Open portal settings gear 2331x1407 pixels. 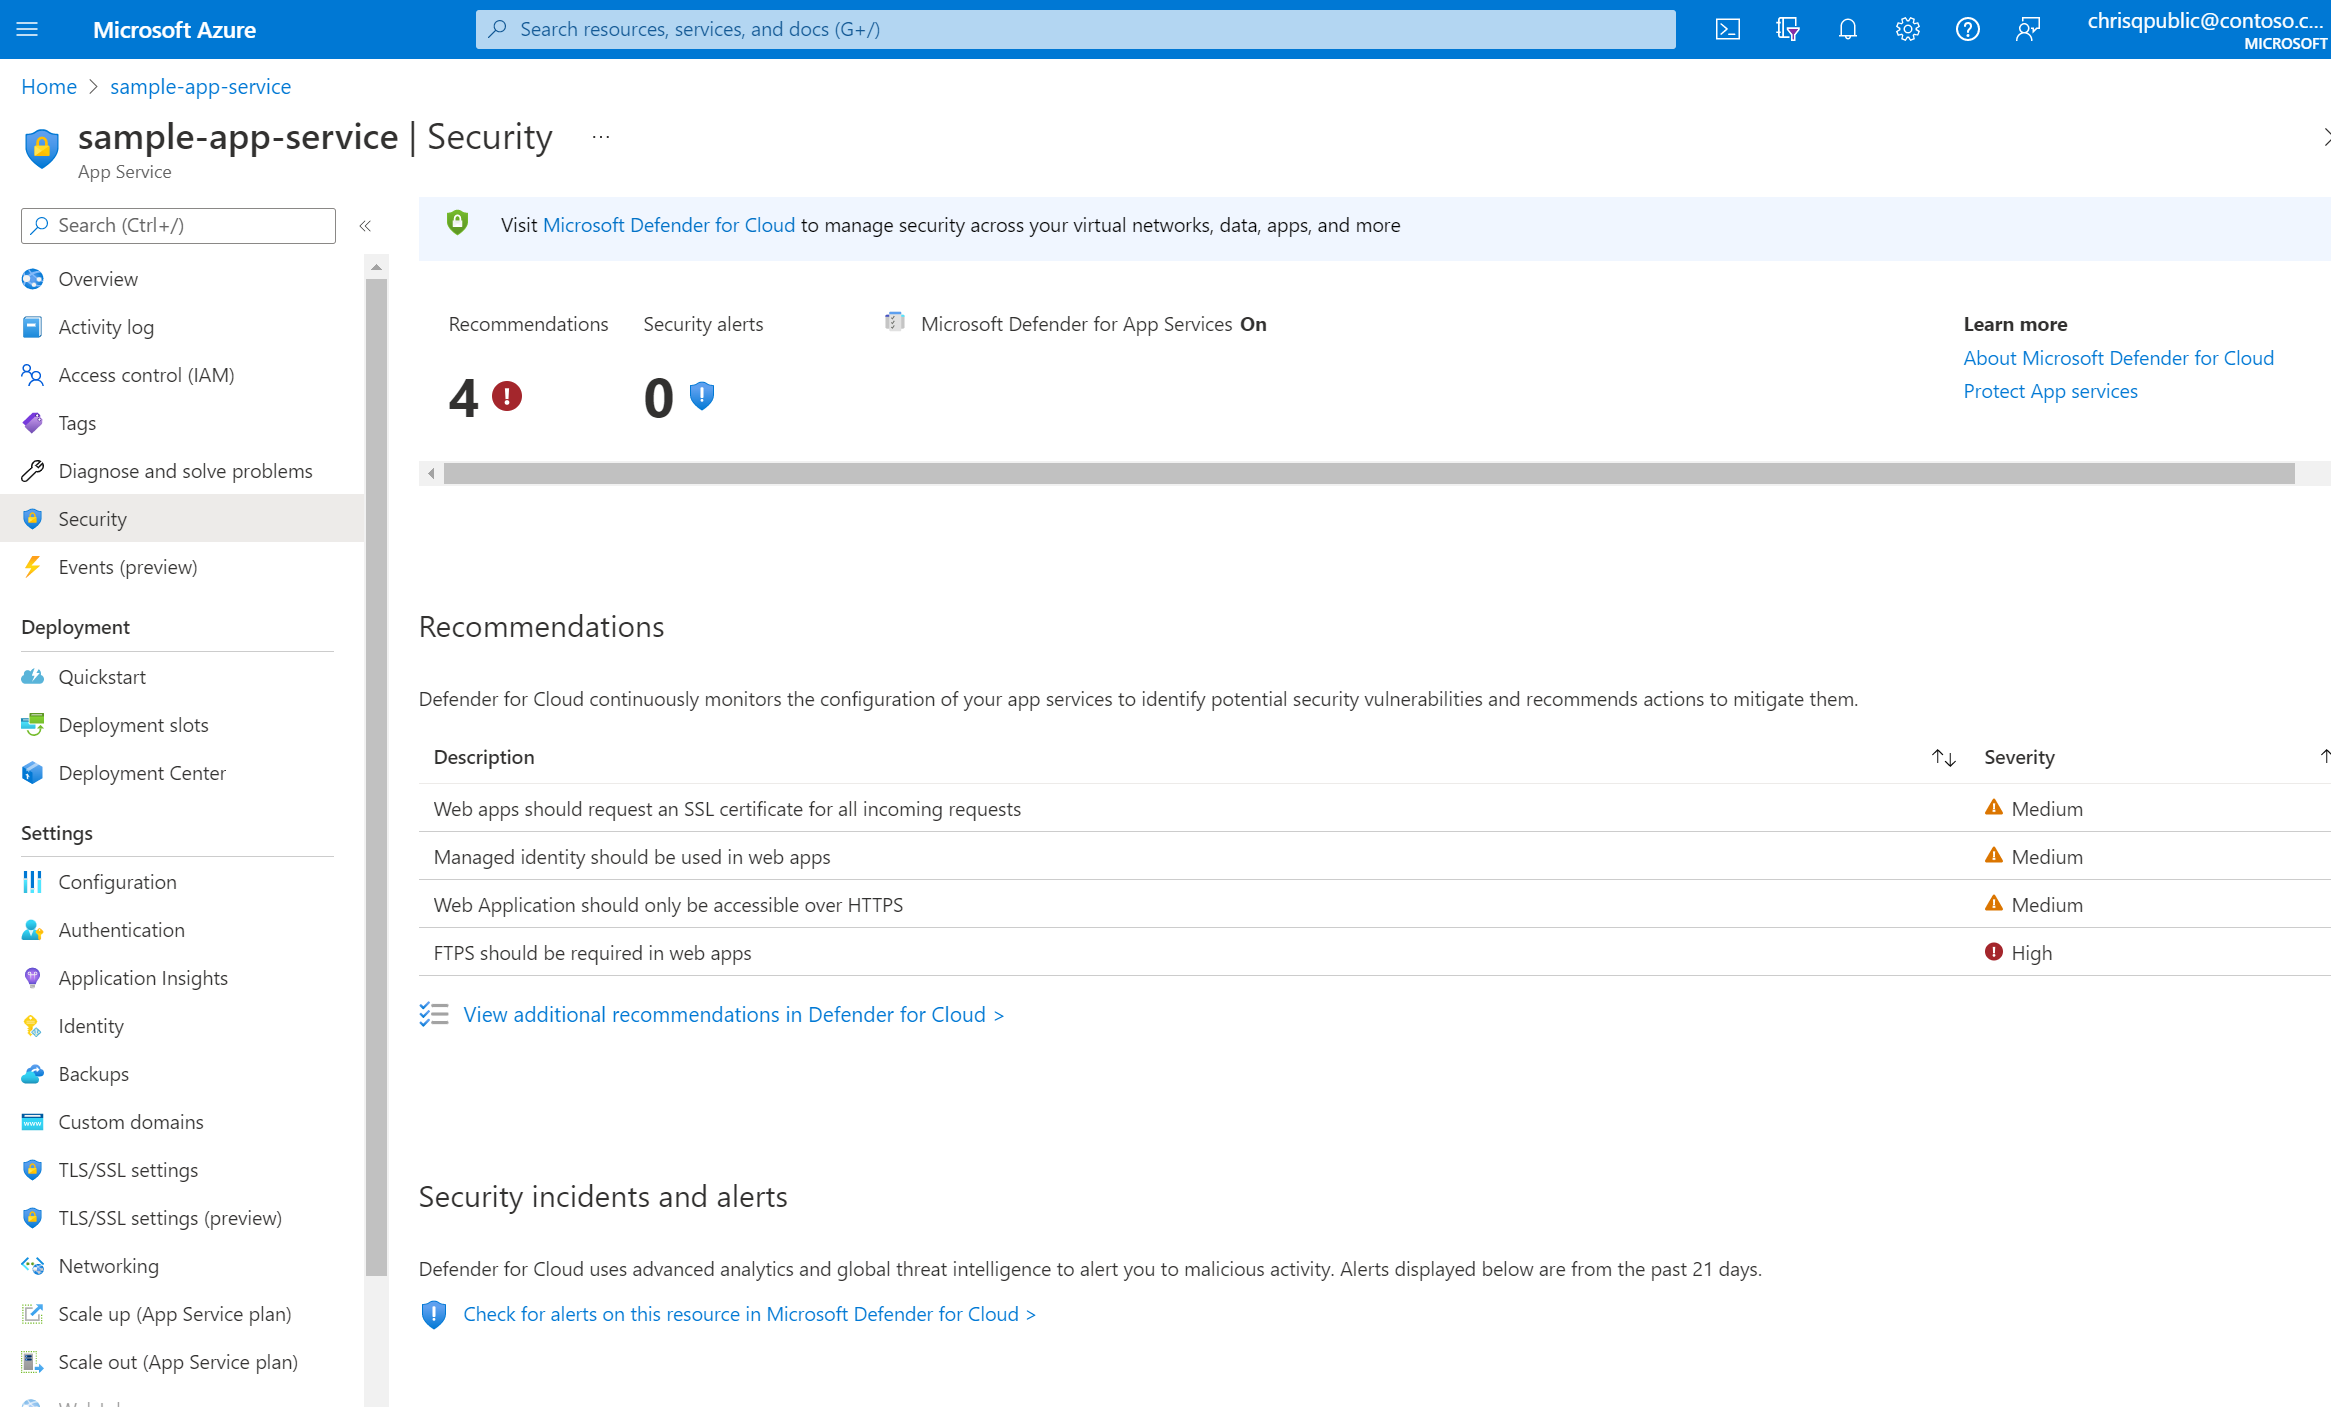coord(1907,29)
